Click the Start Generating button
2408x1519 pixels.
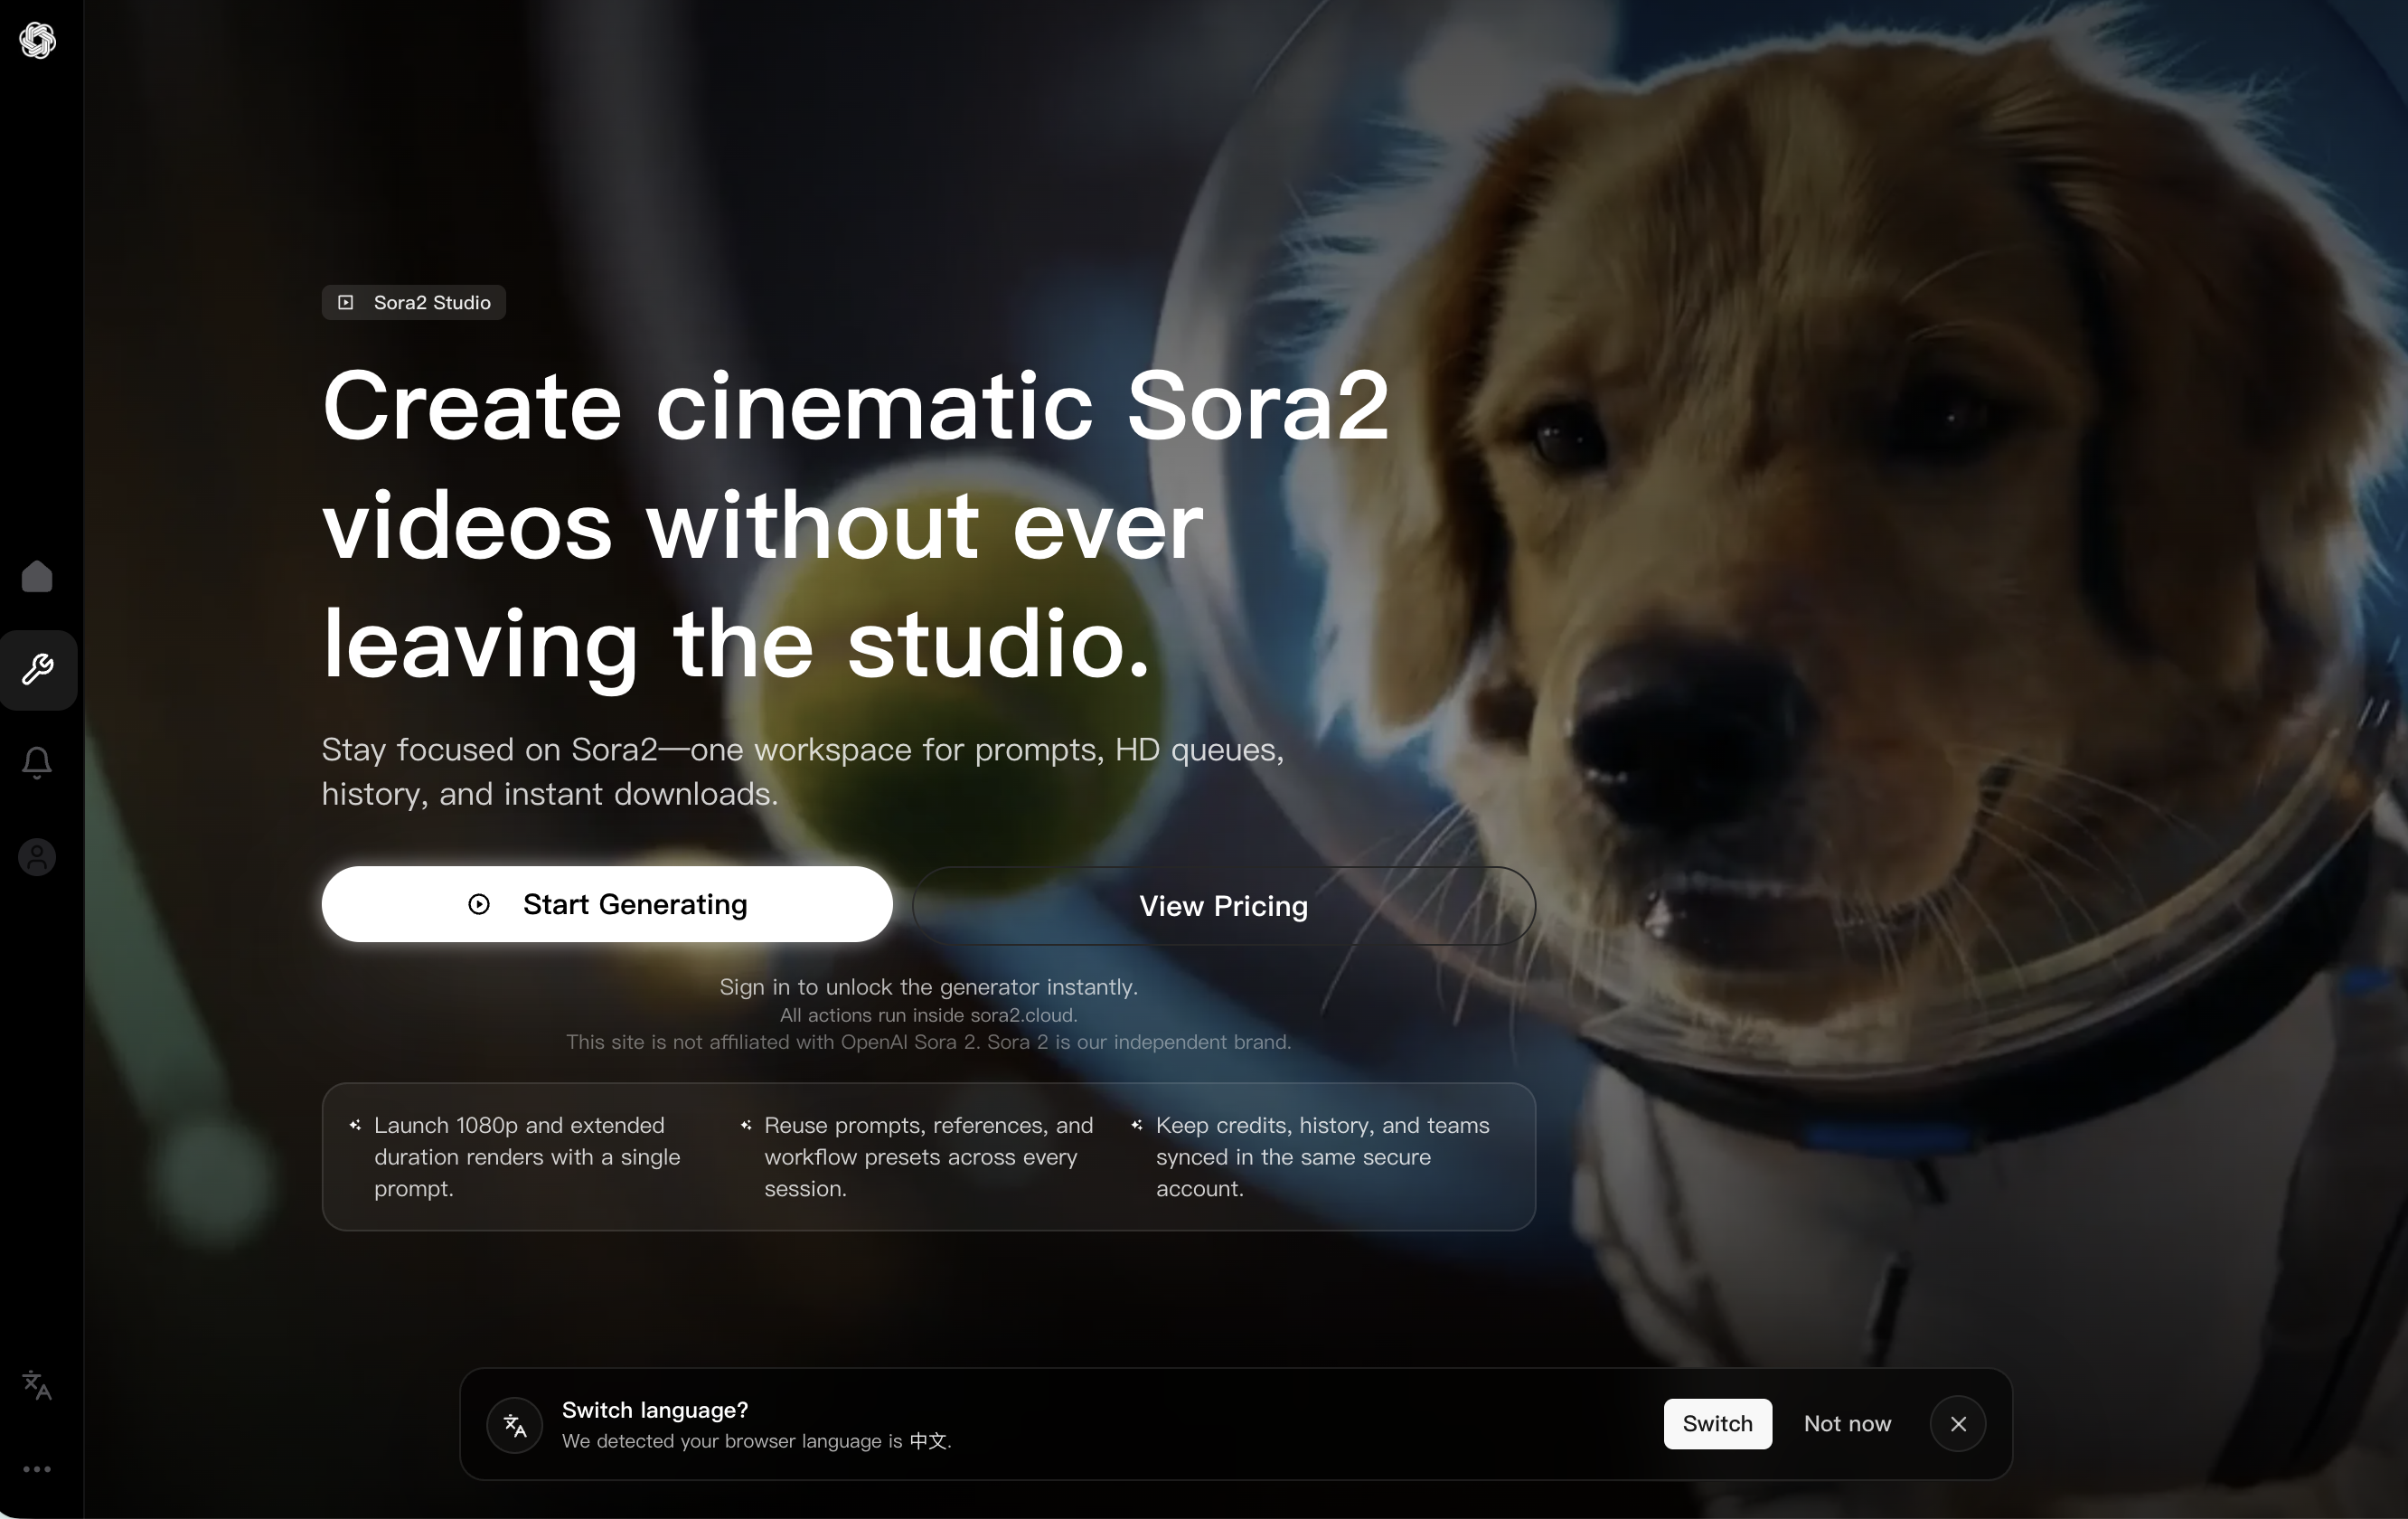pos(606,904)
